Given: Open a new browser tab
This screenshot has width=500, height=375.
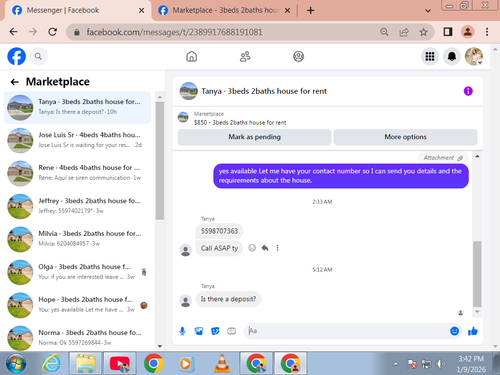Looking at the screenshot, I should point(310,10).
